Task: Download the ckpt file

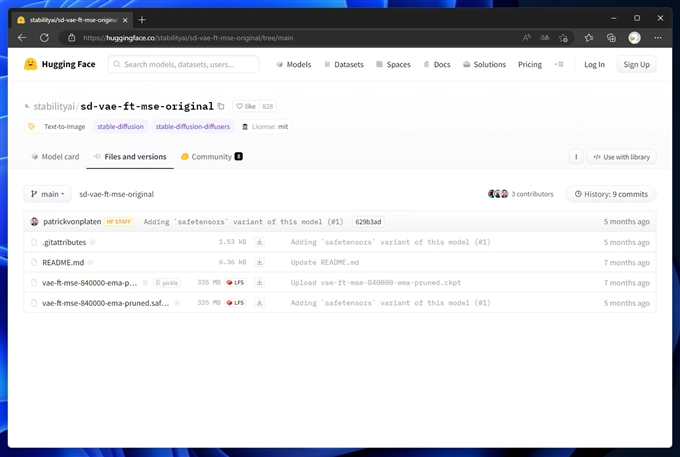Action: pyautogui.click(x=259, y=282)
